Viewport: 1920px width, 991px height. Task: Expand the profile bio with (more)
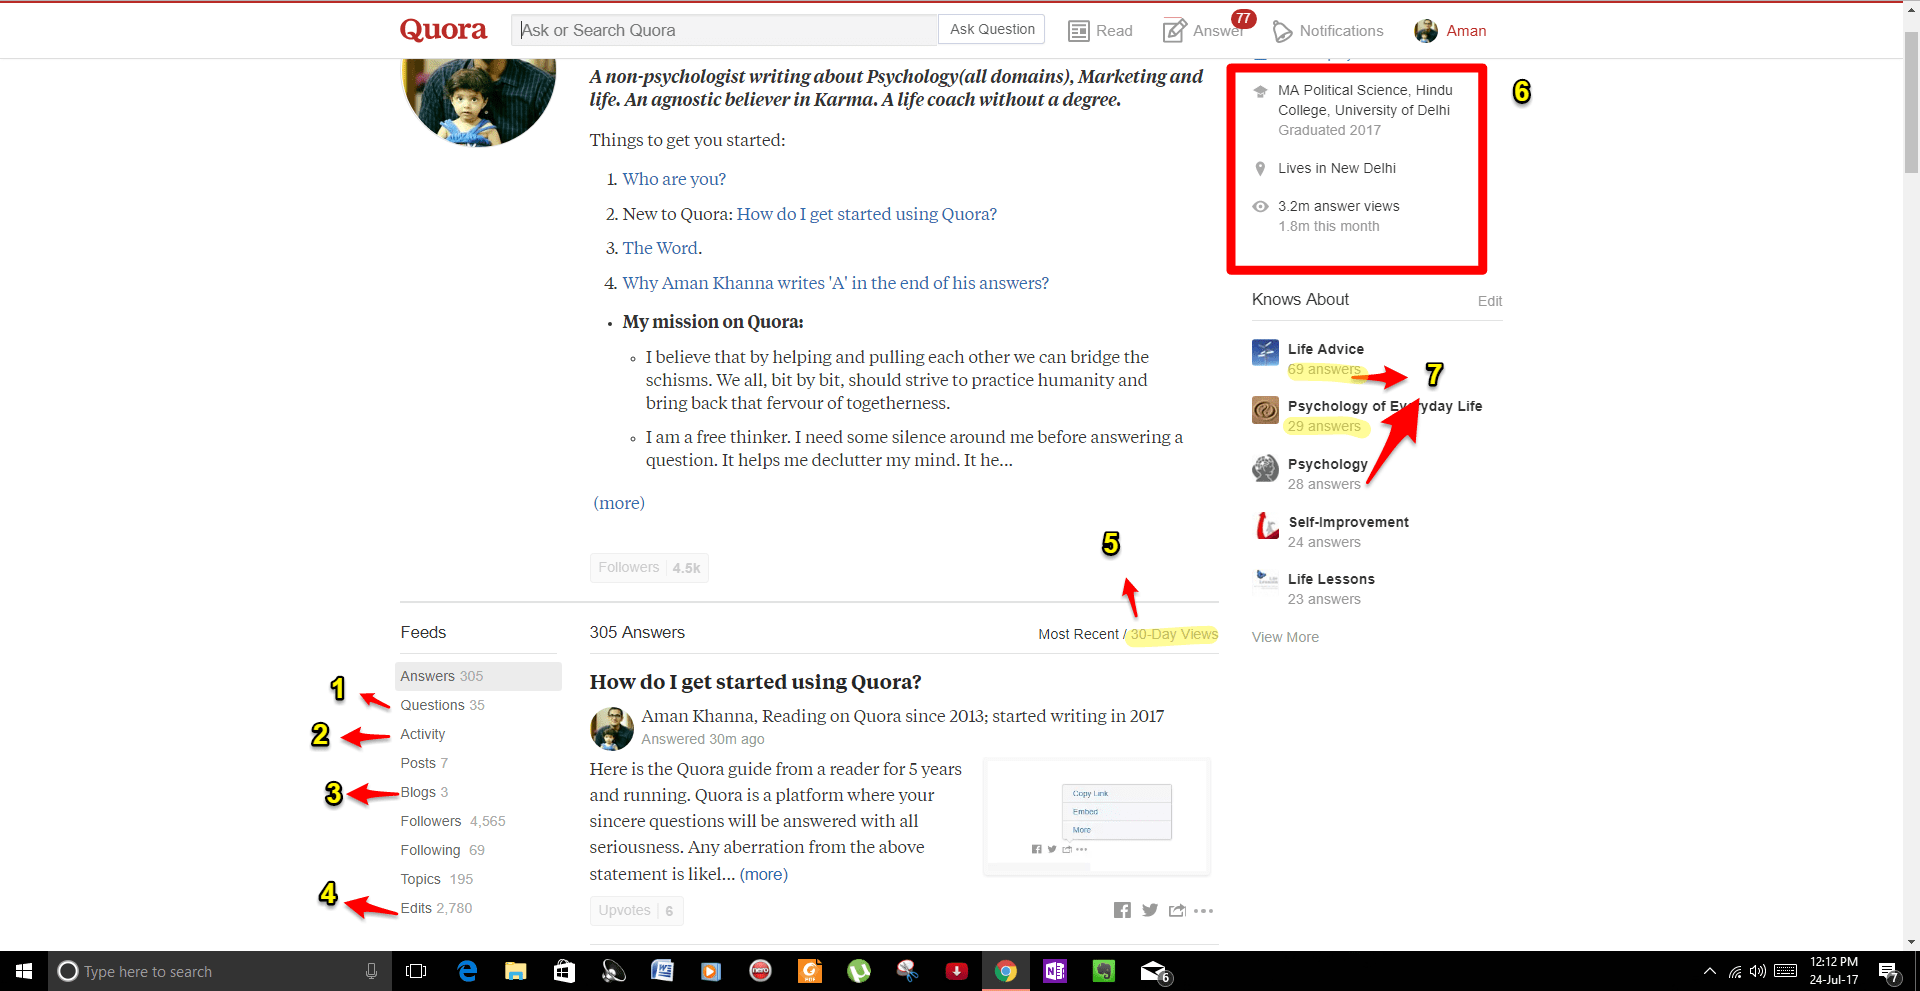click(619, 503)
